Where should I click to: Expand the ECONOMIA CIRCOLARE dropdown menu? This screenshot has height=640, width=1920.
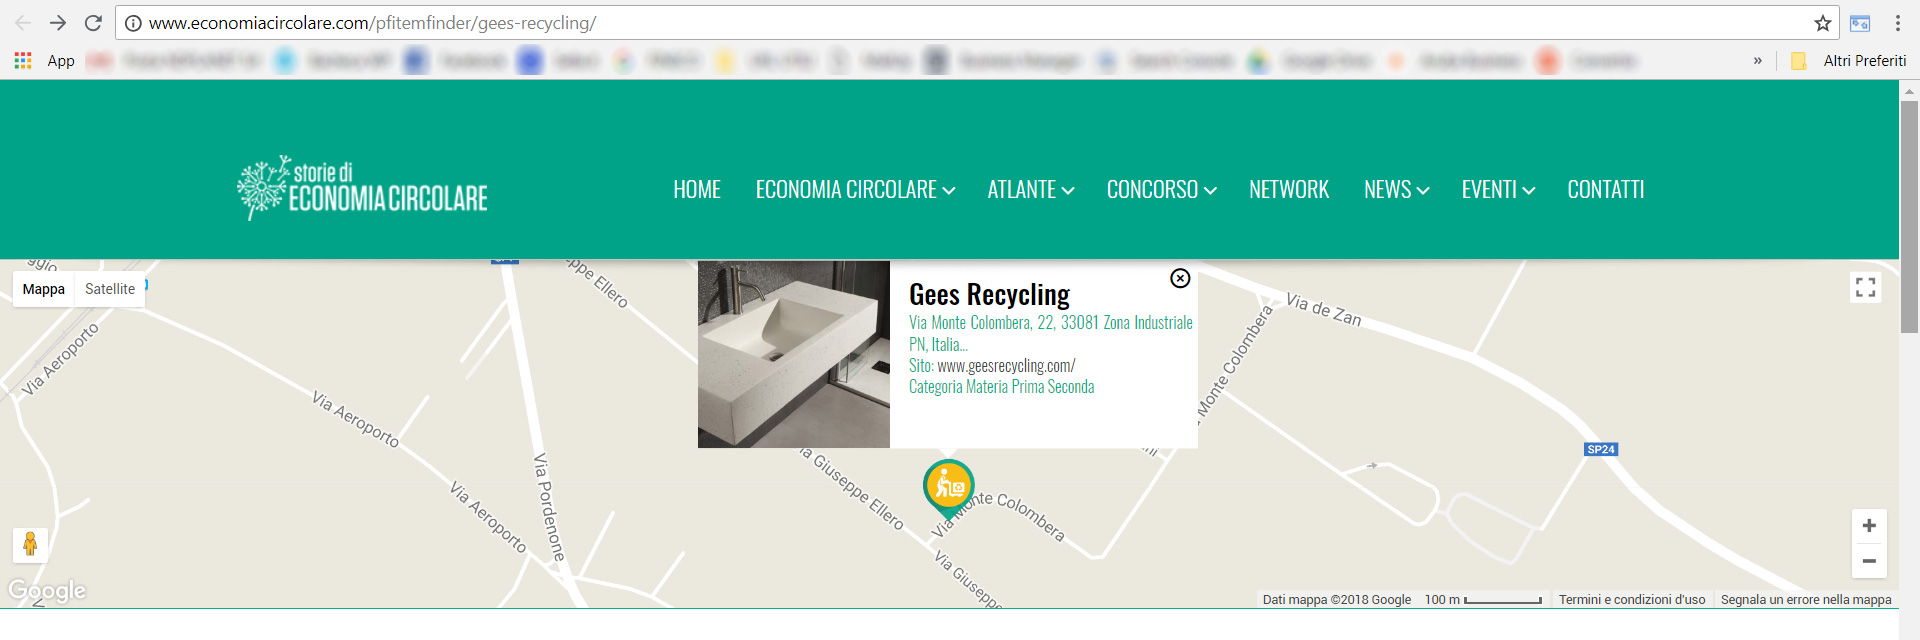point(855,189)
